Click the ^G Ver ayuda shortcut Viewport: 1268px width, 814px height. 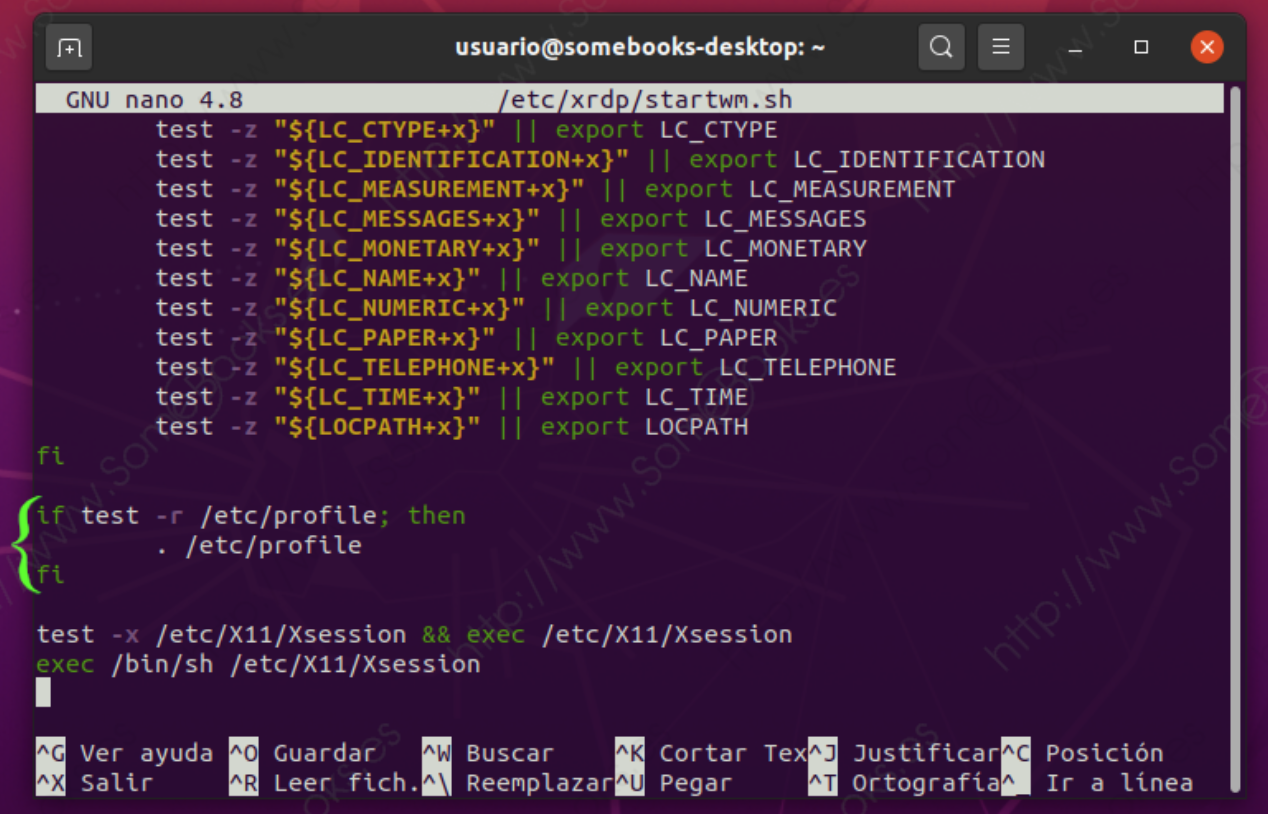125,753
